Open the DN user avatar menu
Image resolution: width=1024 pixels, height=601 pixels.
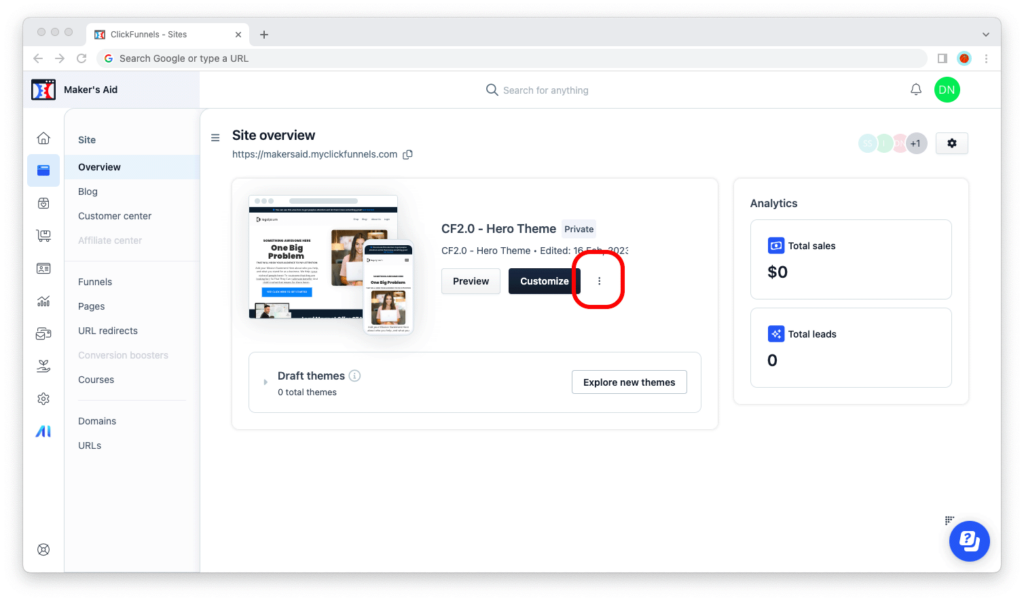pos(947,89)
